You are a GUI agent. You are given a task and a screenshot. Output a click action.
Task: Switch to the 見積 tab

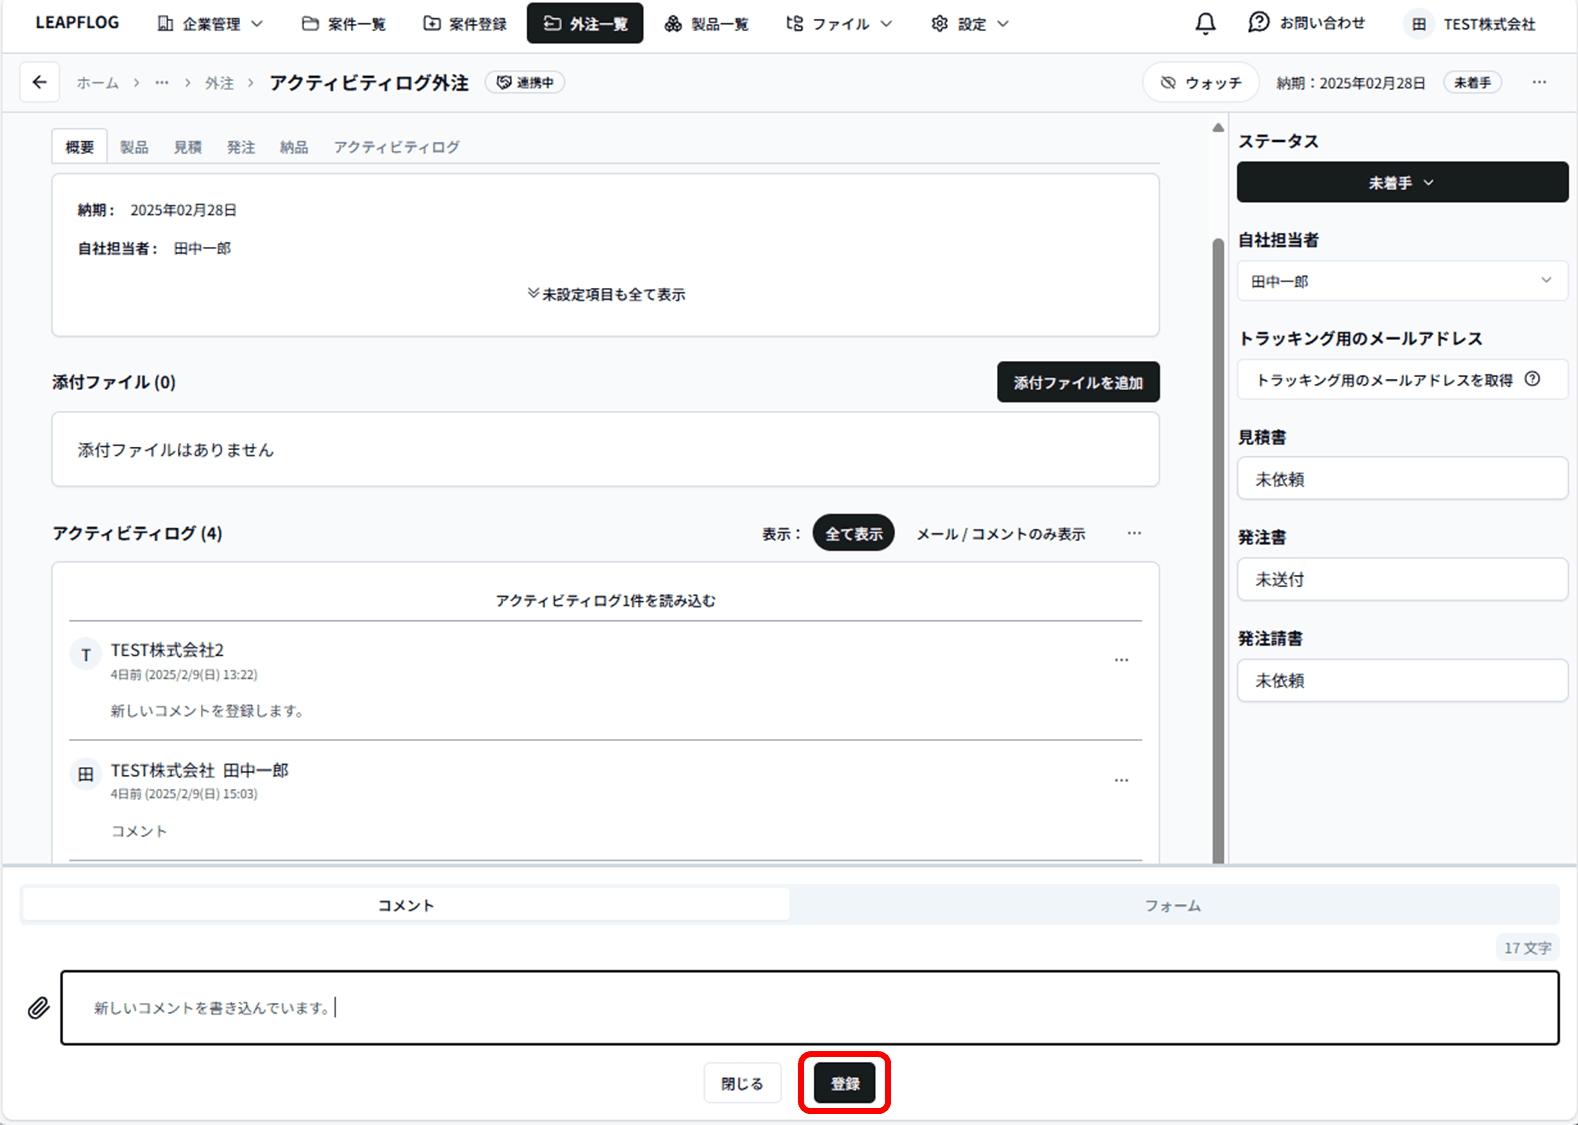[x=187, y=147]
